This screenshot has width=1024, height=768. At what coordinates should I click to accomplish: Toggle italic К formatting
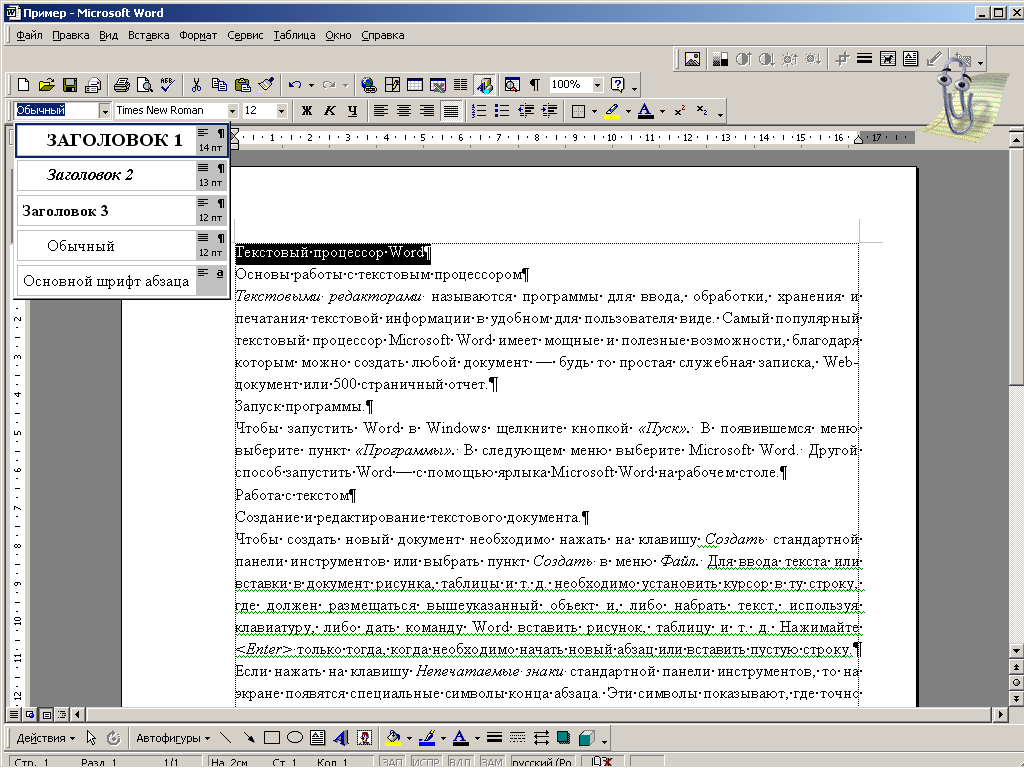pyautogui.click(x=330, y=111)
